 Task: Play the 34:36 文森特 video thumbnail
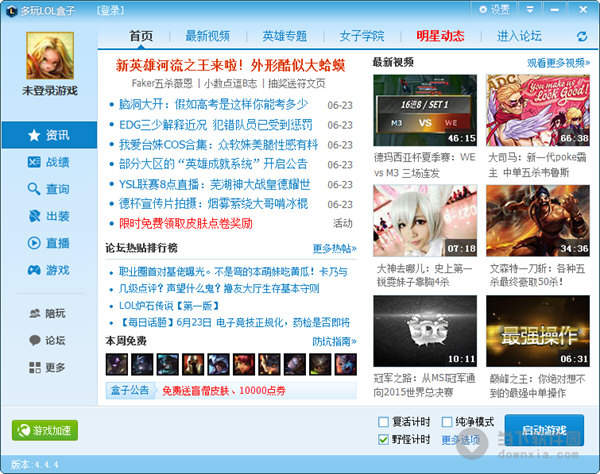click(538, 221)
